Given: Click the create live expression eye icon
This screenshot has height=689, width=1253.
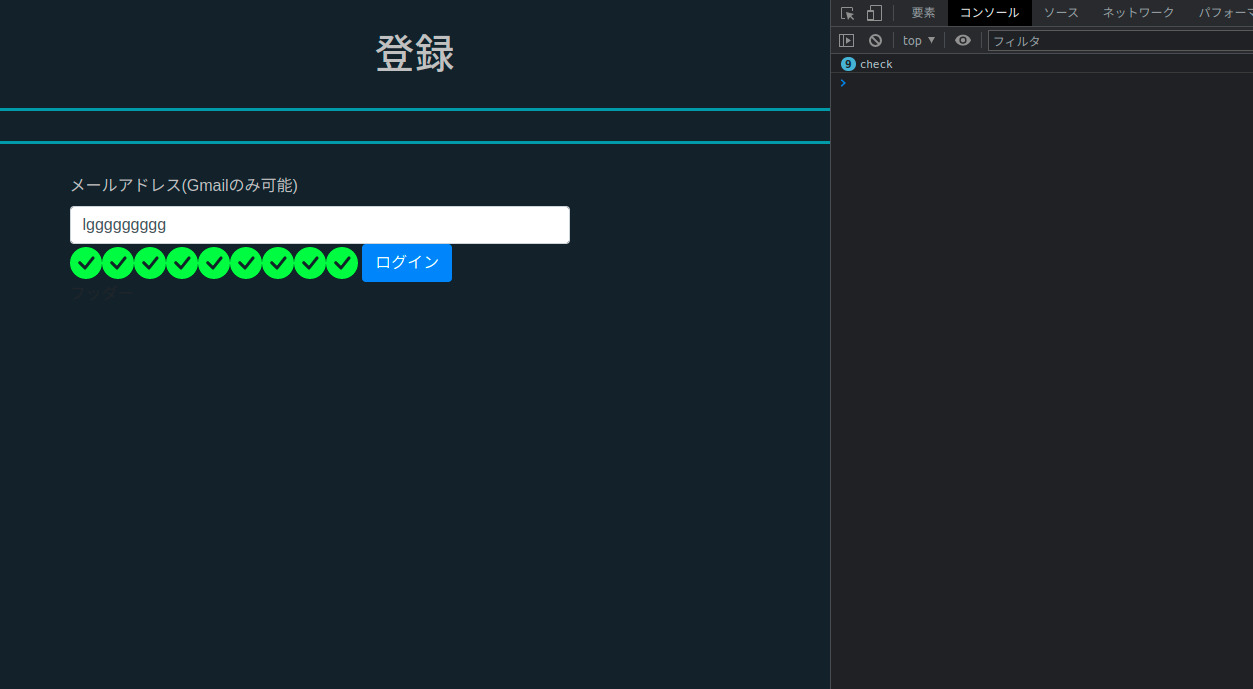Looking at the screenshot, I should pyautogui.click(x=962, y=39).
